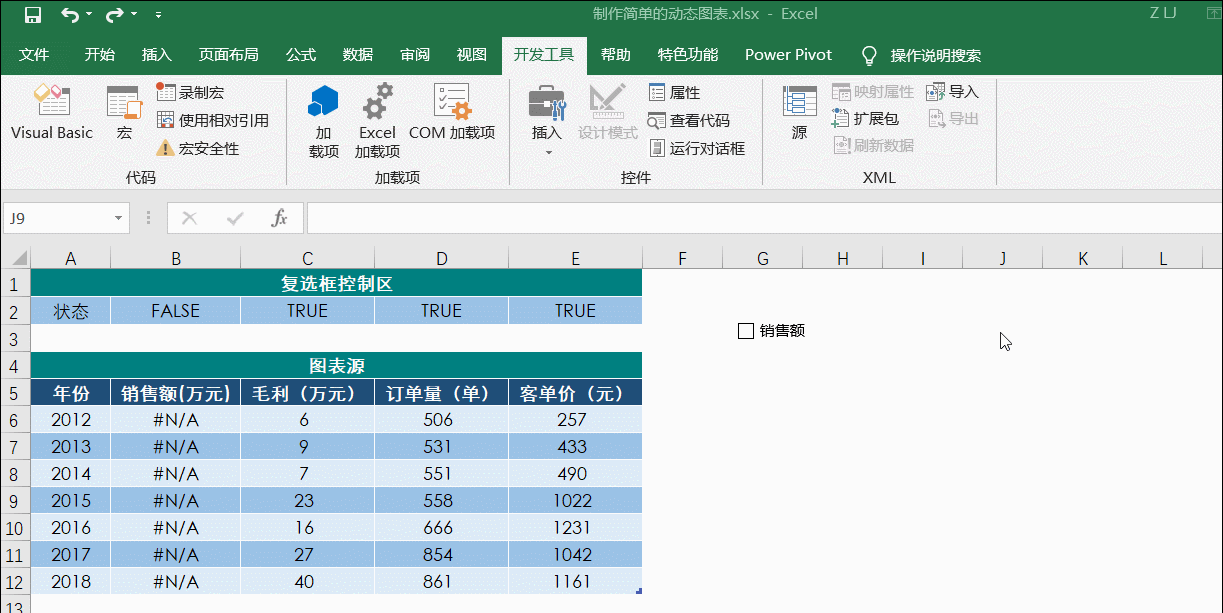Click the Redo arrow icon

click(x=115, y=15)
